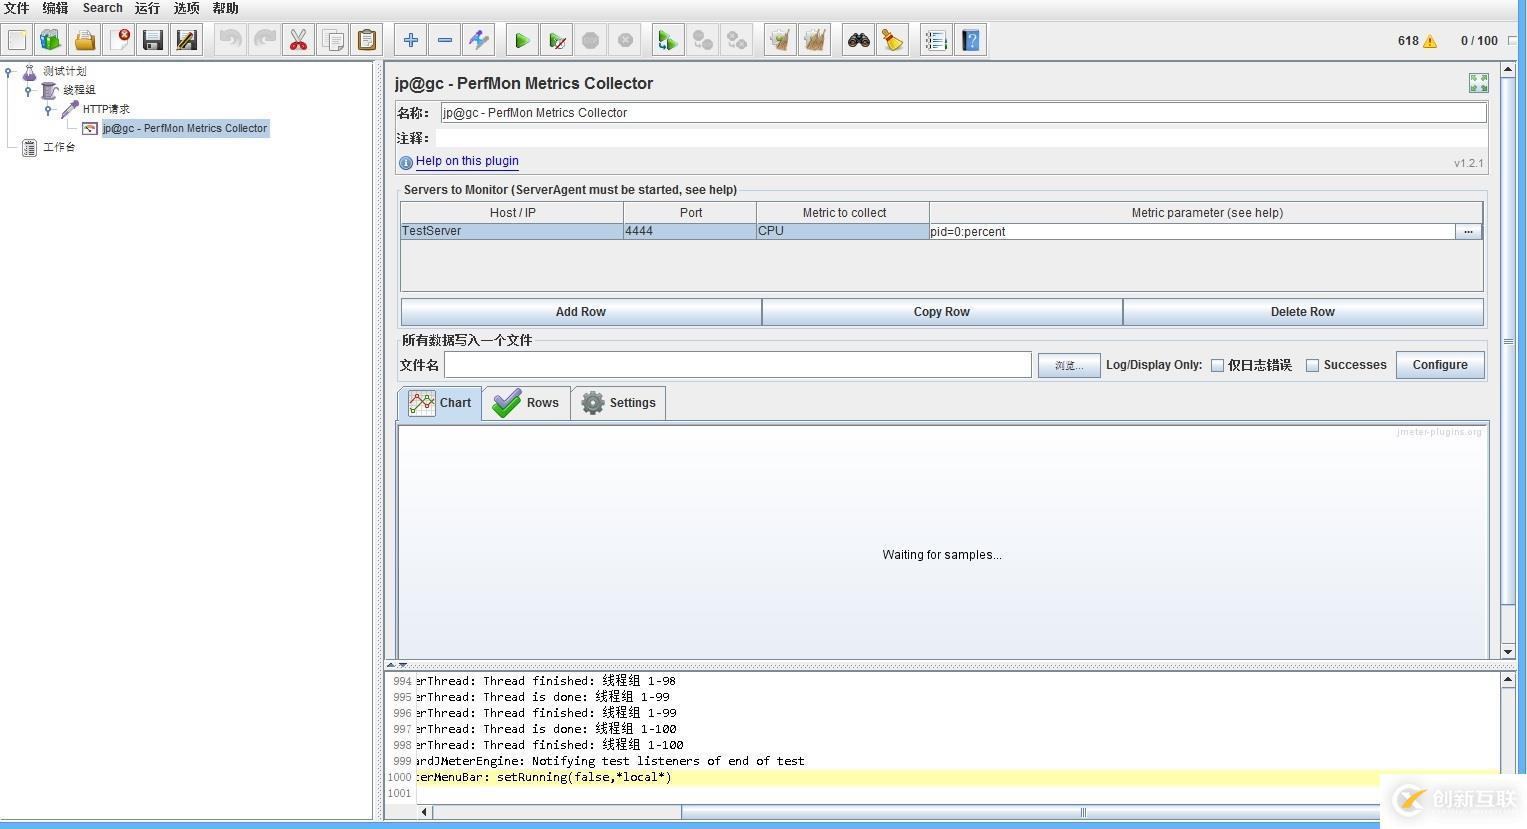Open the 帮助 menu
Image resolution: width=1527 pixels, height=829 pixels.
click(225, 8)
